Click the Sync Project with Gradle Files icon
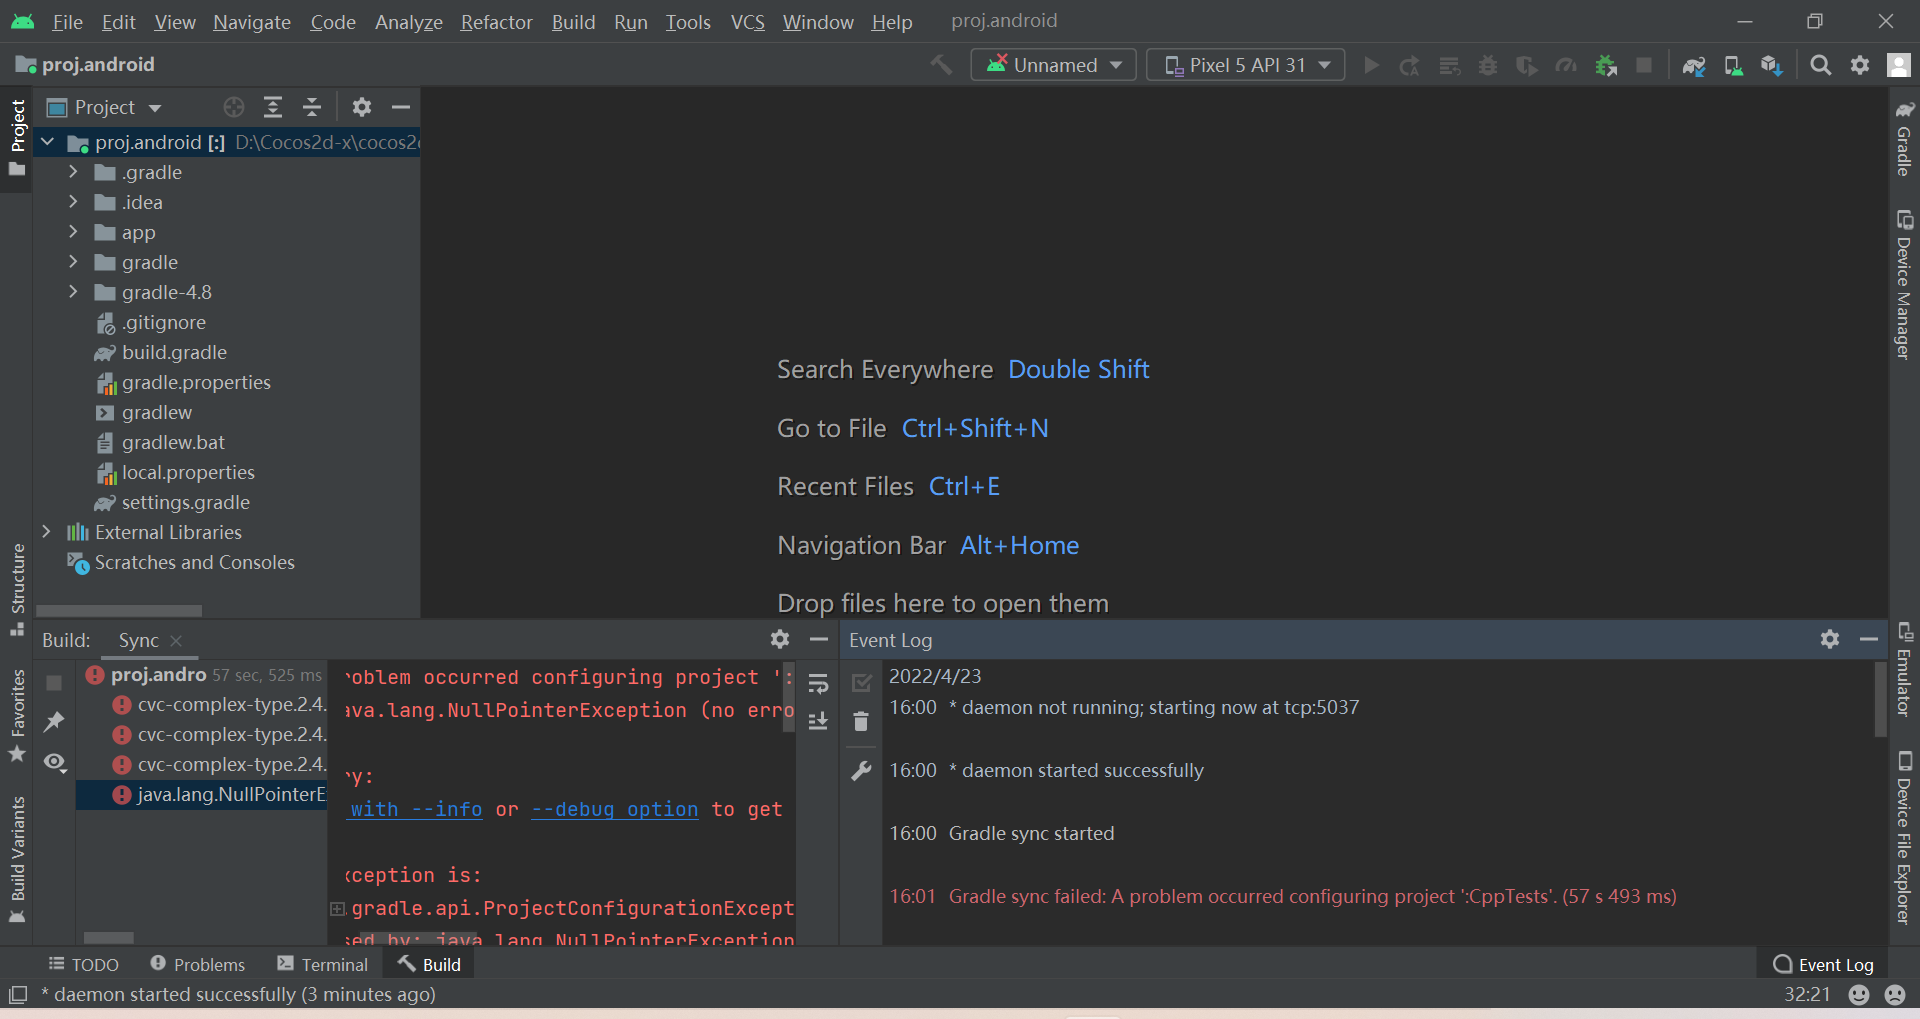This screenshot has width=1920, height=1019. pos(1693,66)
